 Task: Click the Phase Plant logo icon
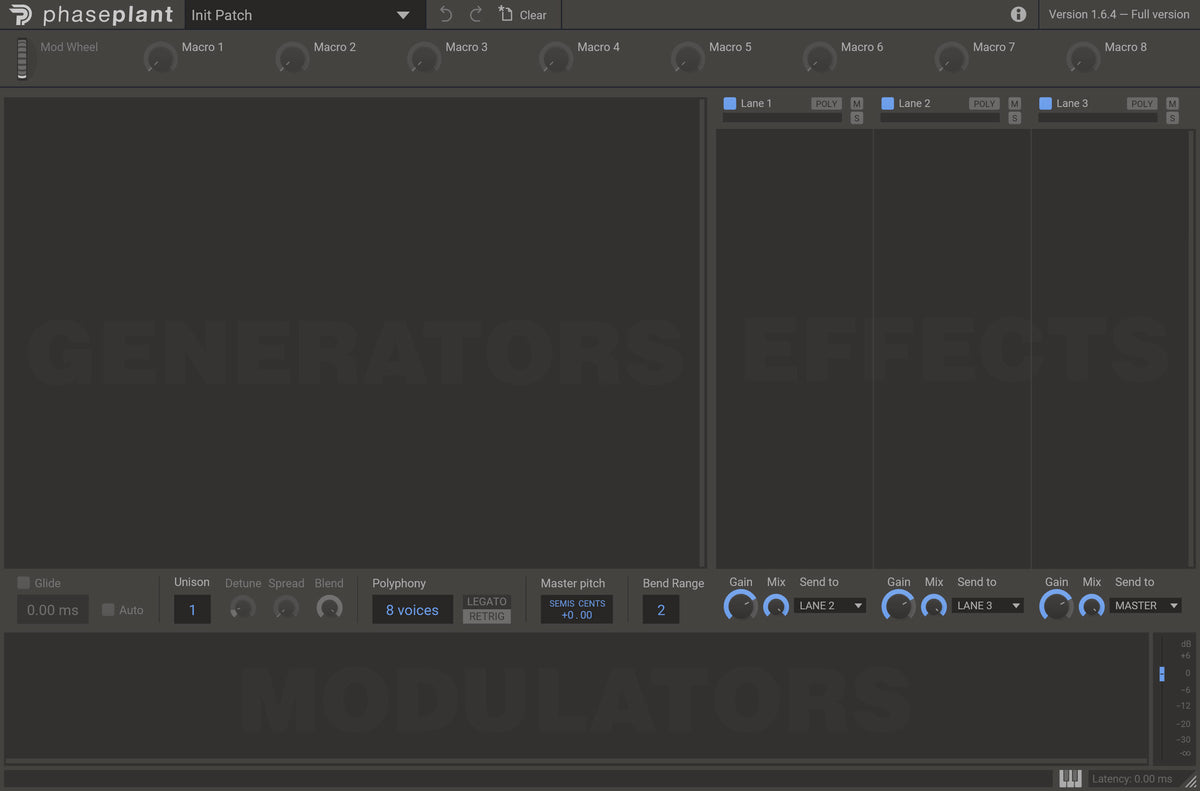pyautogui.click(x=19, y=15)
